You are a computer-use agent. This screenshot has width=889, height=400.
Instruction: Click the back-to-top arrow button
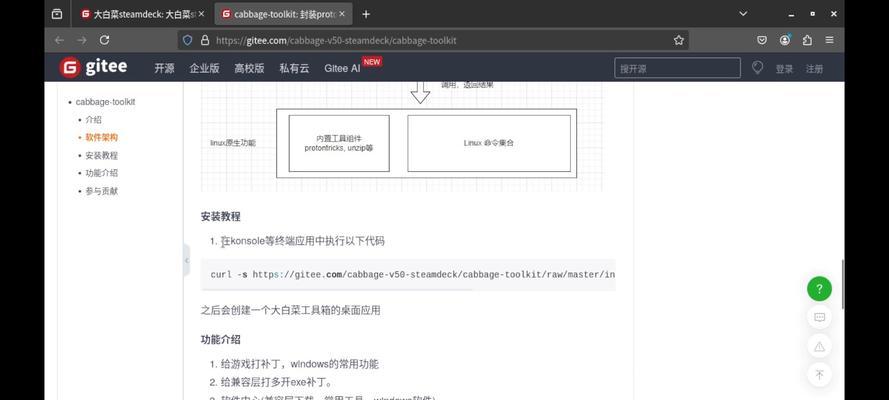(819, 375)
